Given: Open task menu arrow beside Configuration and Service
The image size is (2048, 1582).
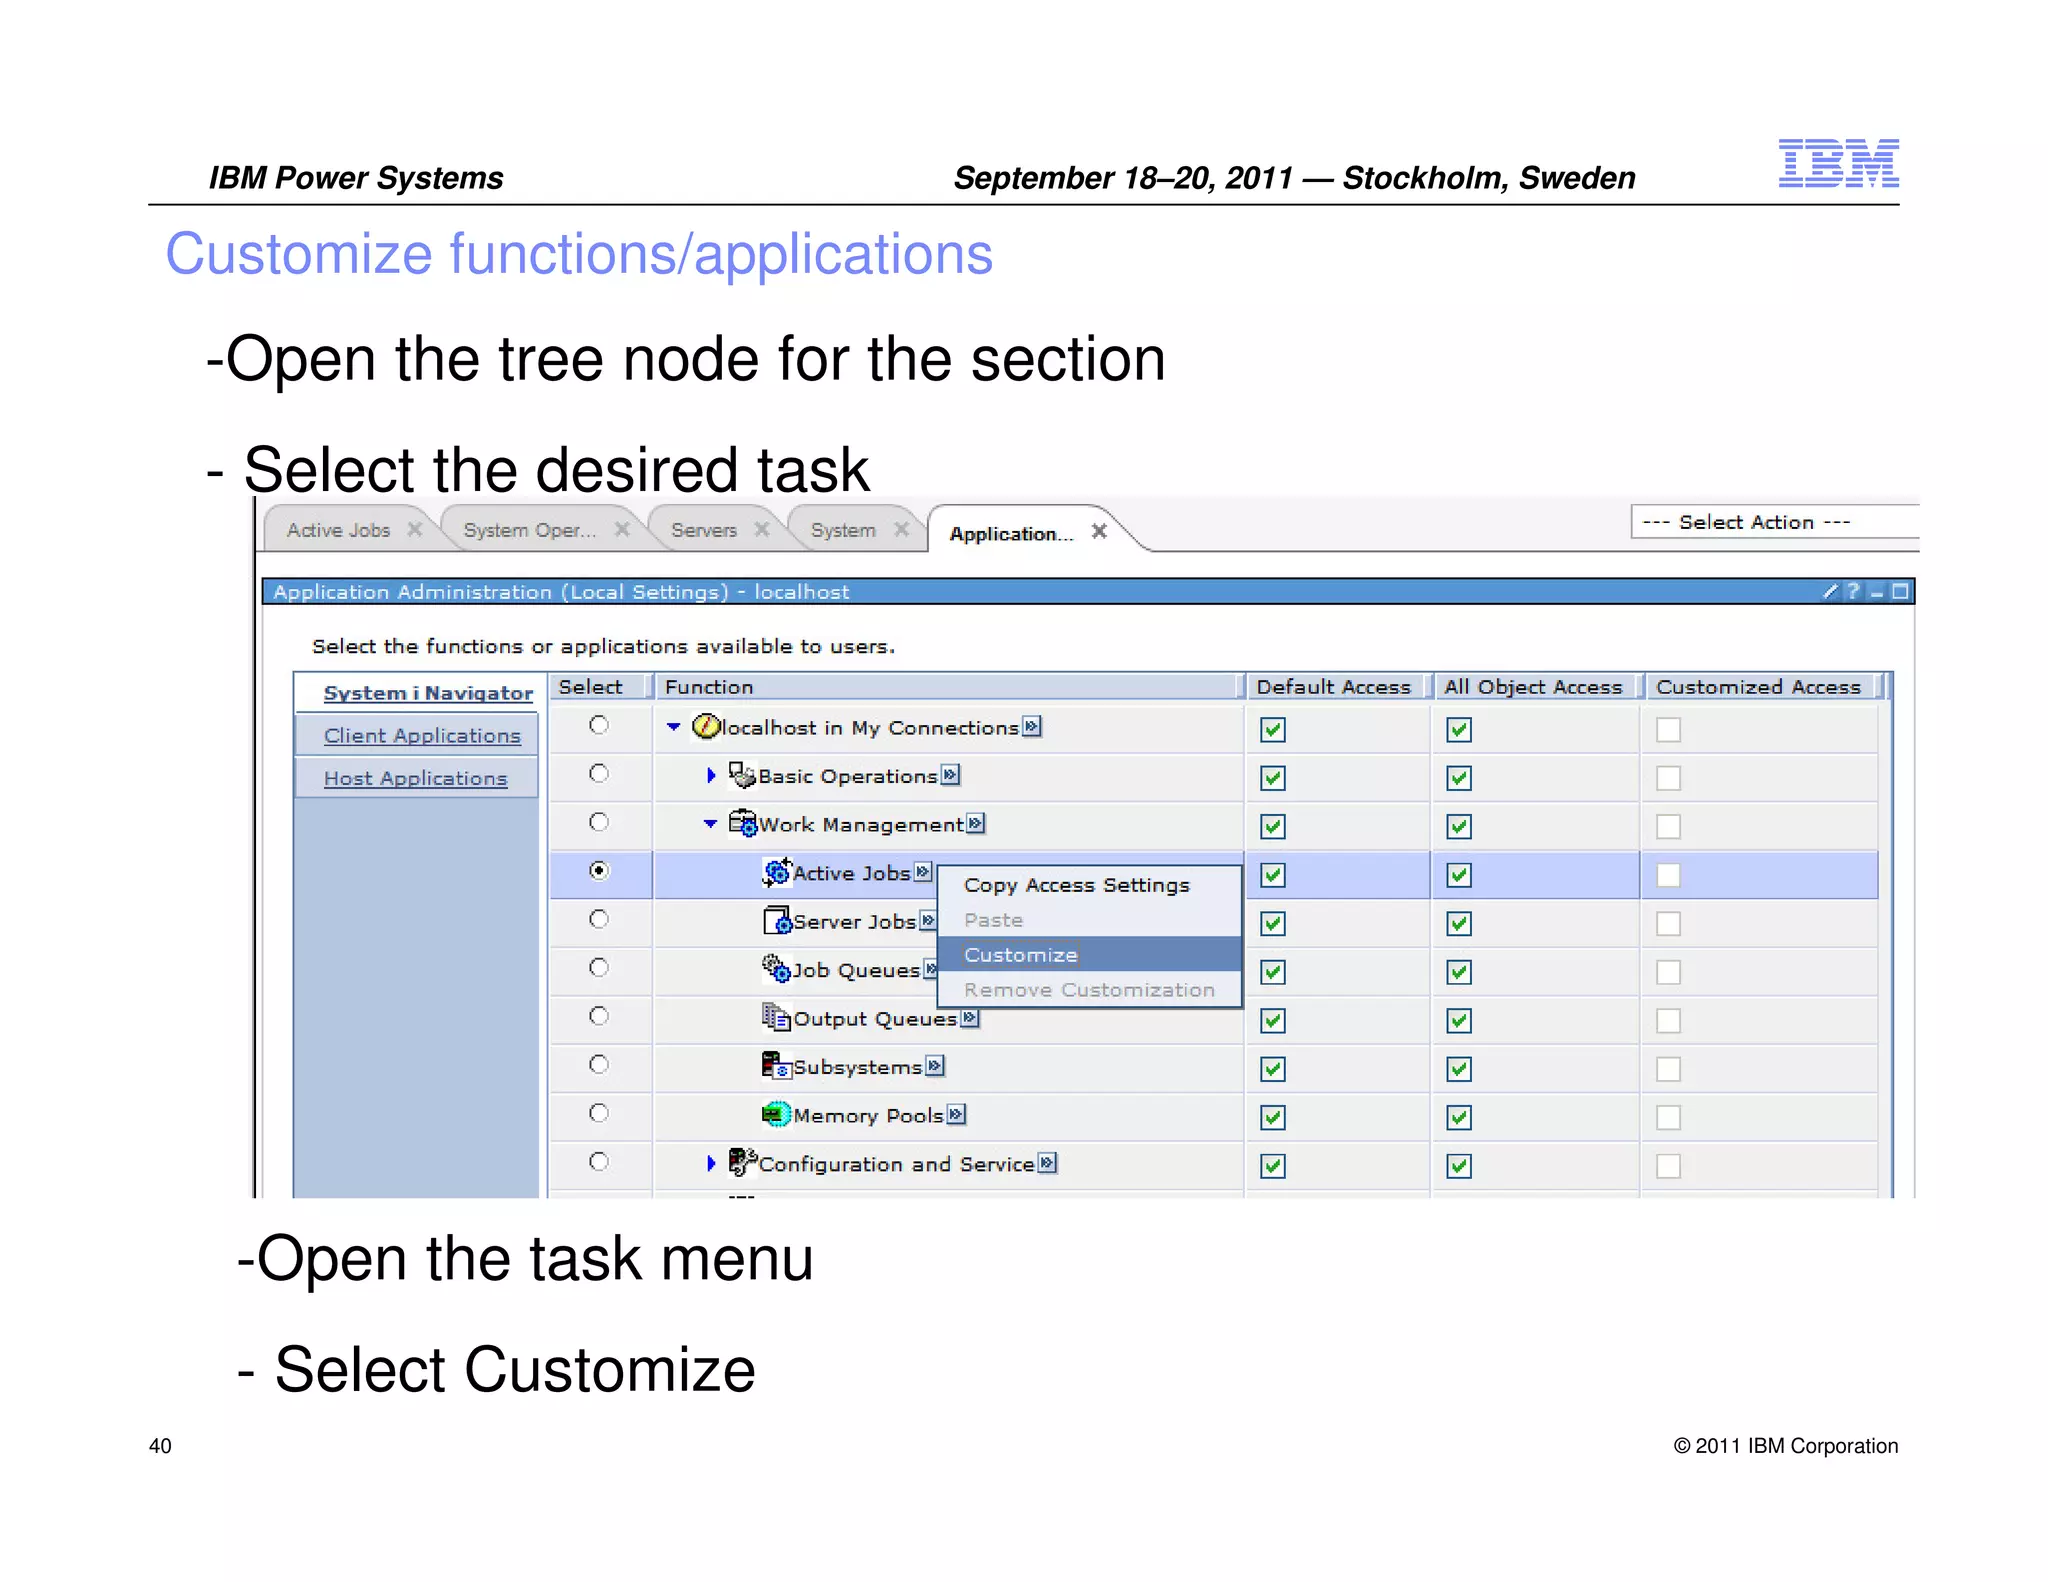Looking at the screenshot, I should (x=1047, y=1162).
